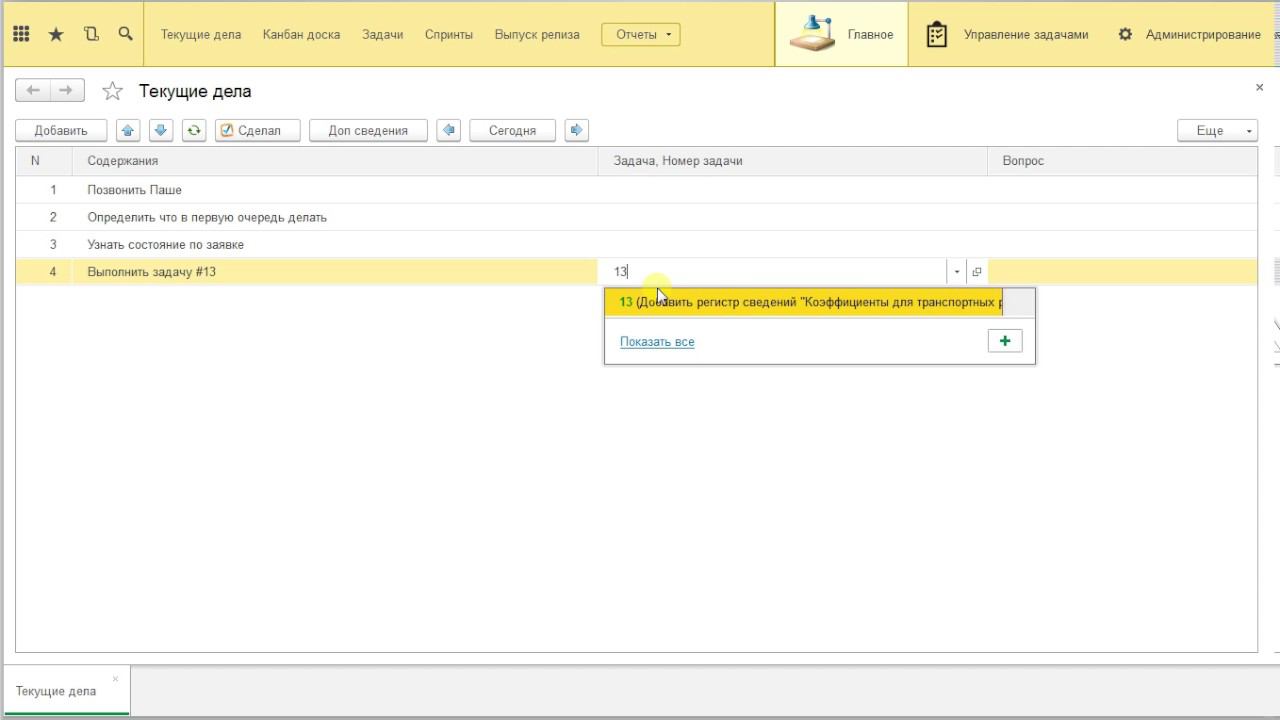Screen dimensions: 1280x720
Task: Click the search magnifier icon
Action: coord(125,34)
